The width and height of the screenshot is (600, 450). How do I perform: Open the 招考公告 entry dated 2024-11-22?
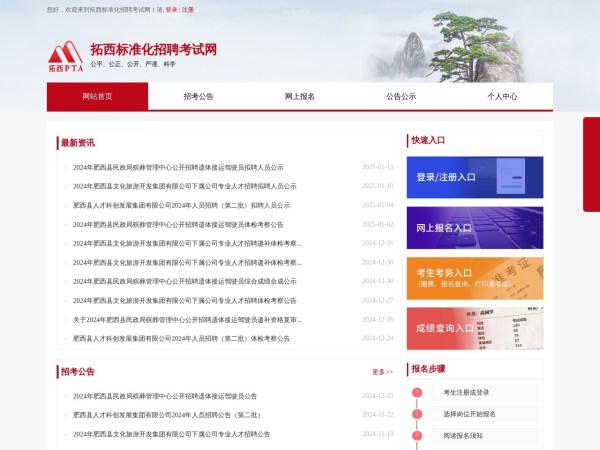coord(166,415)
